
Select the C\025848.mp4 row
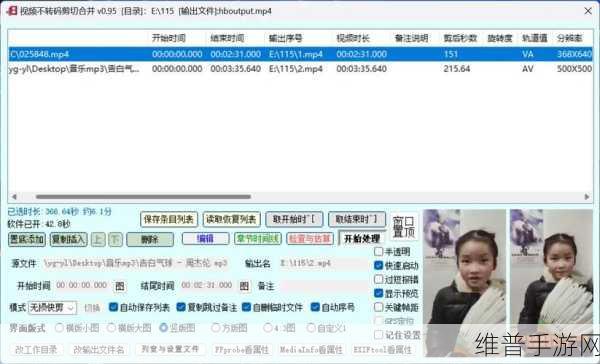point(300,54)
